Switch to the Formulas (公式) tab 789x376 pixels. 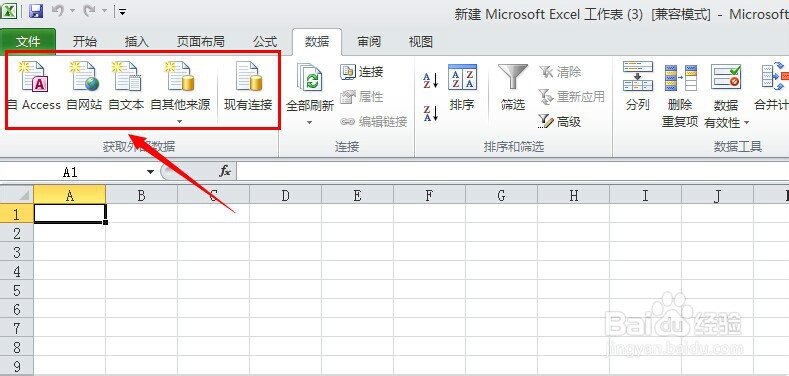pyautogui.click(x=265, y=42)
